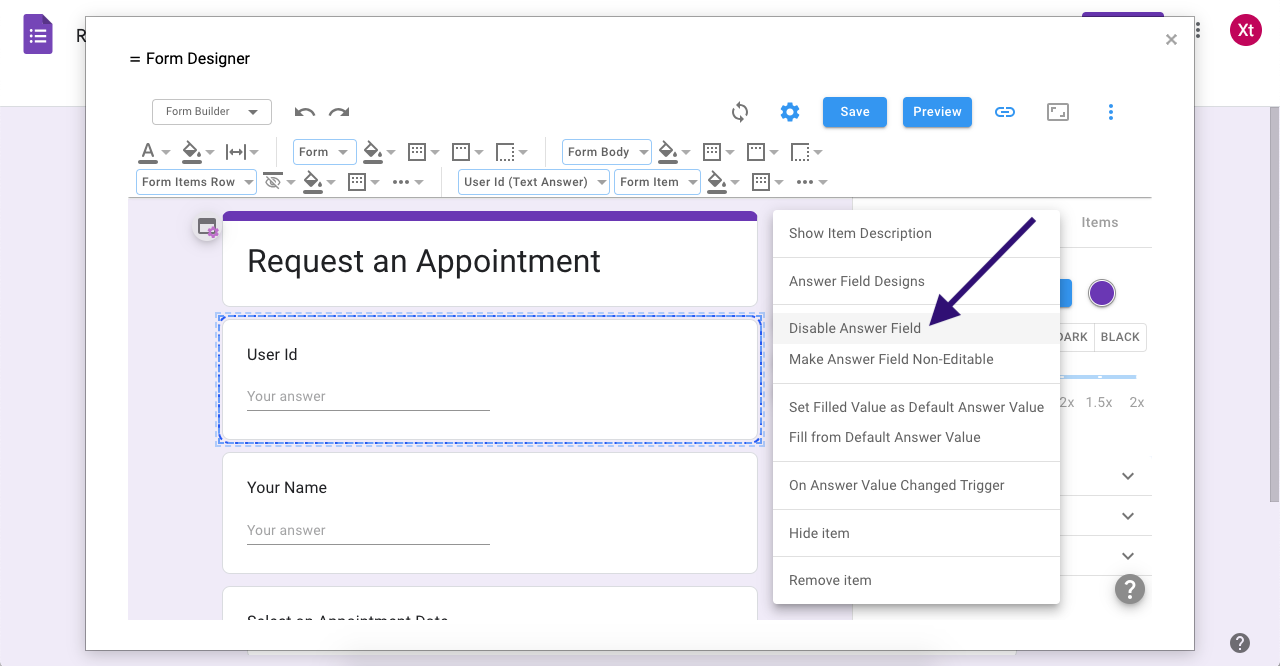This screenshot has height=666, width=1280.
Task: Open the gray help button in designer
Action: [1130, 589]
